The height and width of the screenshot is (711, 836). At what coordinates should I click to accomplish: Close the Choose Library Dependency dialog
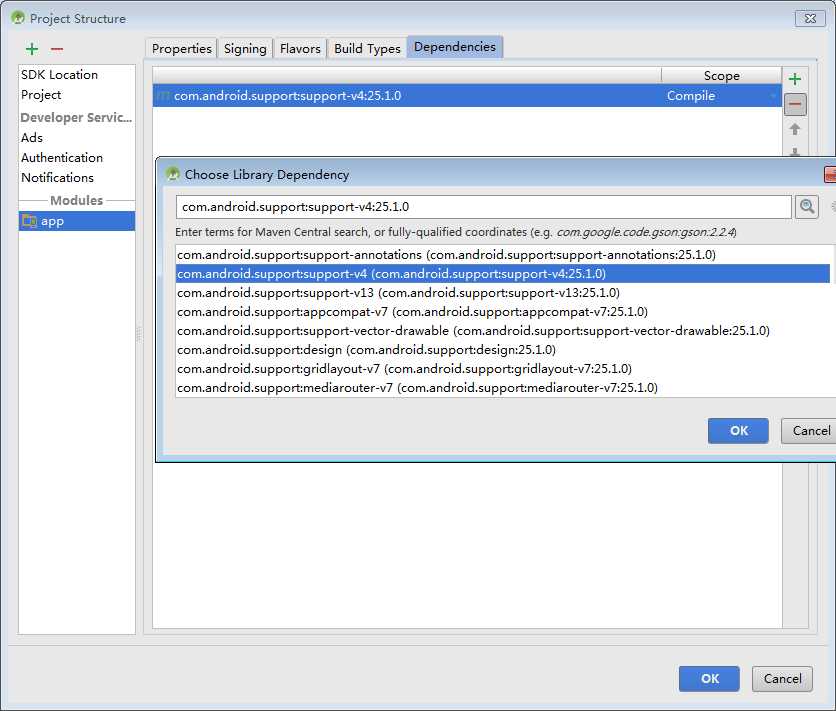(x=830, y=174)
